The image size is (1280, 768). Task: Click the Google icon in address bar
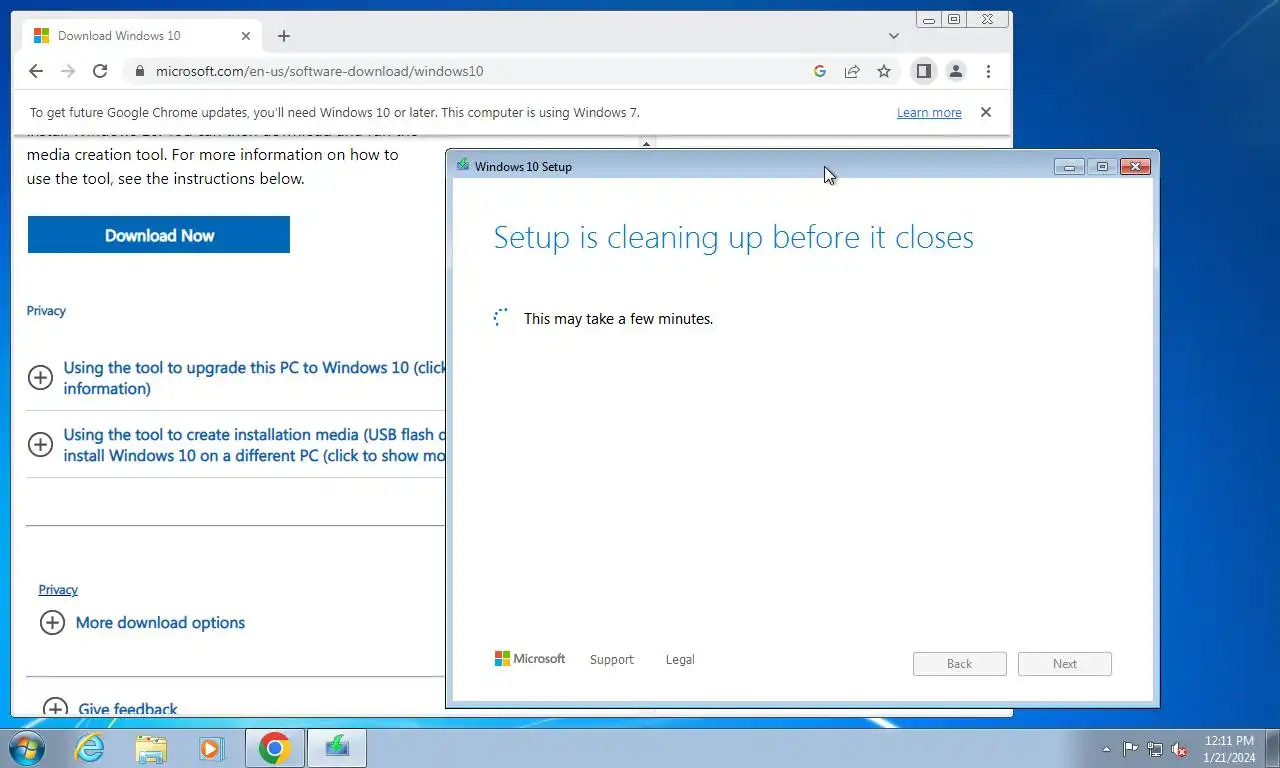click(820, 71)
